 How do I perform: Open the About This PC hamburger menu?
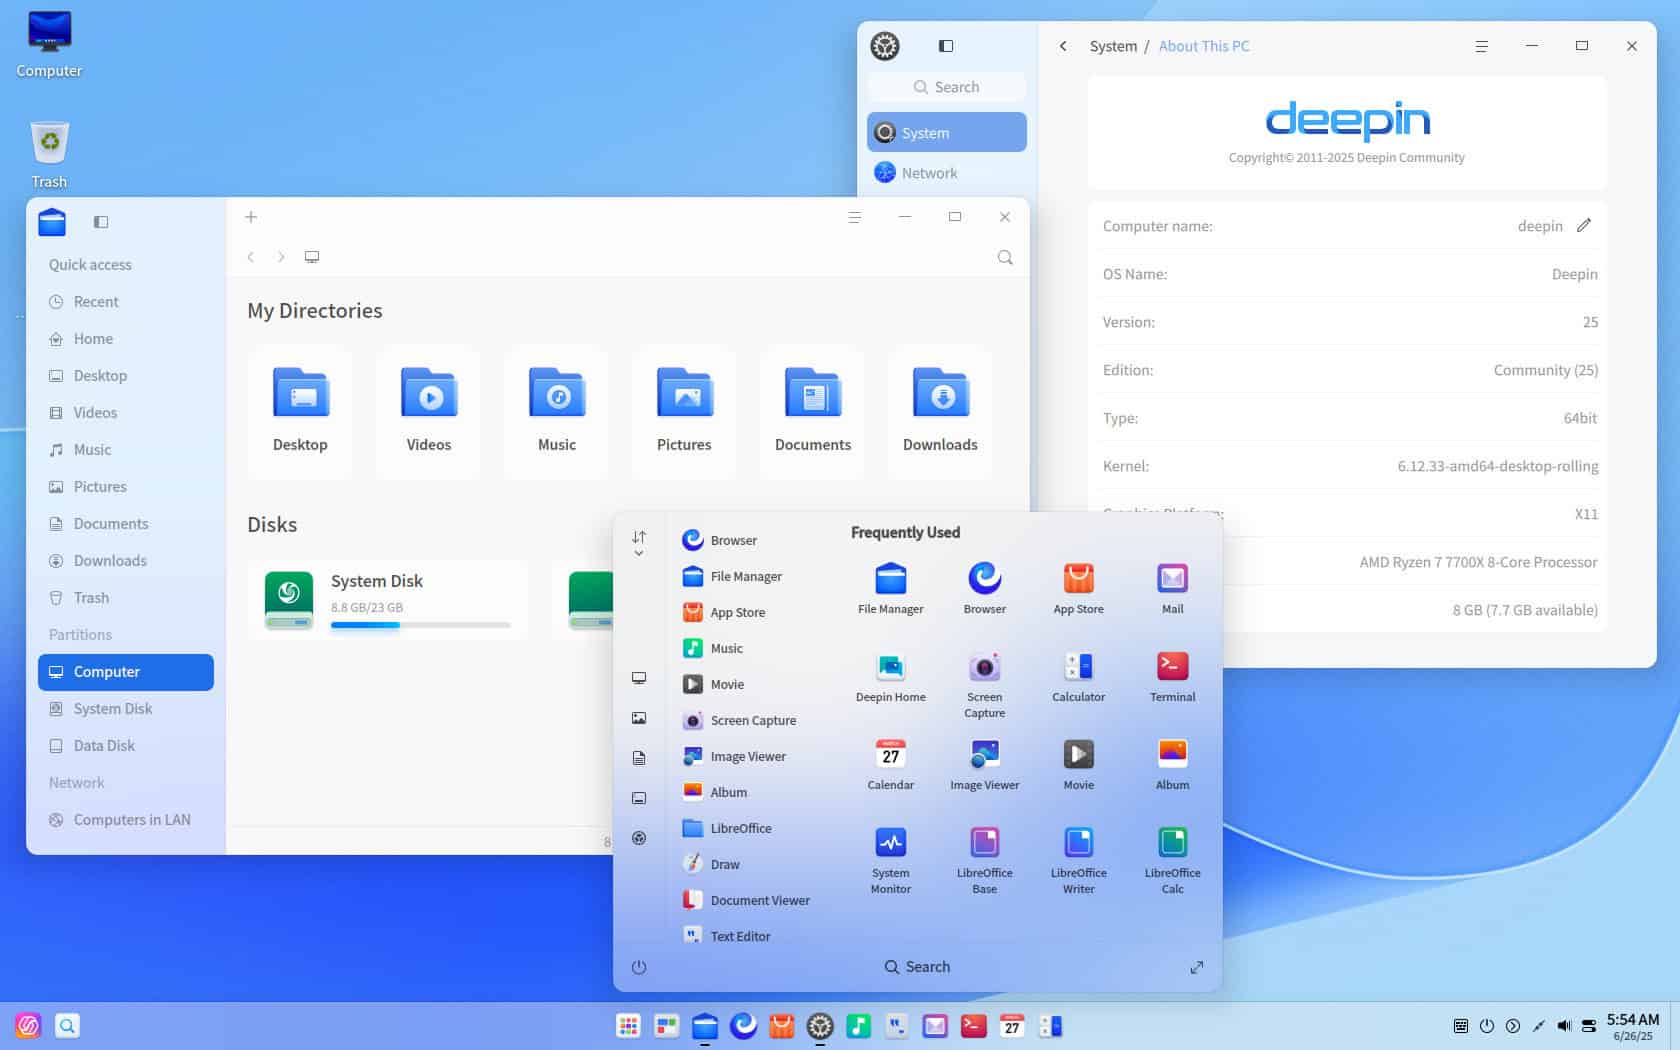tap(1479, 46)
